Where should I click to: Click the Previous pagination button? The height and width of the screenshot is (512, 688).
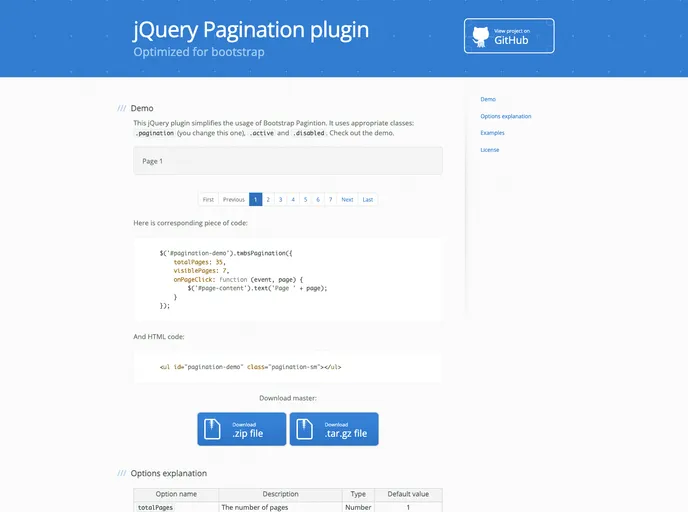click(233, 200)
